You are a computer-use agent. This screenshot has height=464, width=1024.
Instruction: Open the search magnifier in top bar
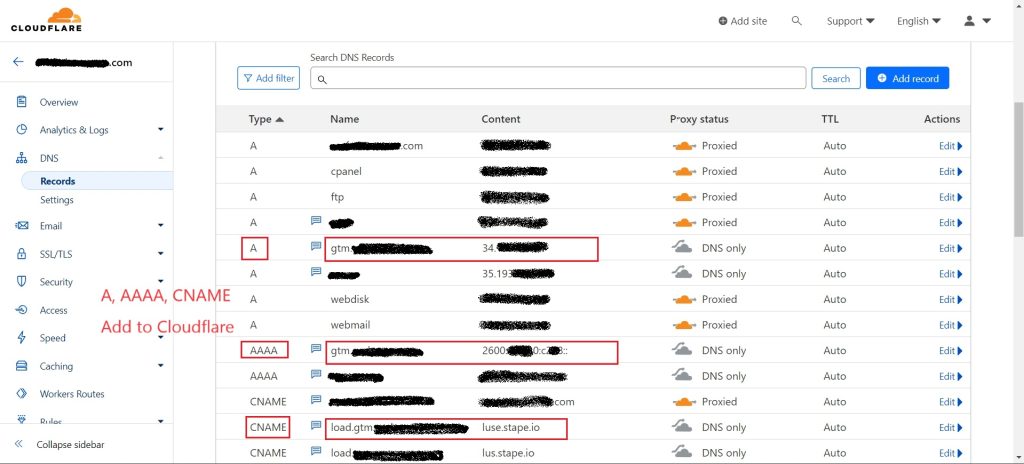(x=796, y=21)
